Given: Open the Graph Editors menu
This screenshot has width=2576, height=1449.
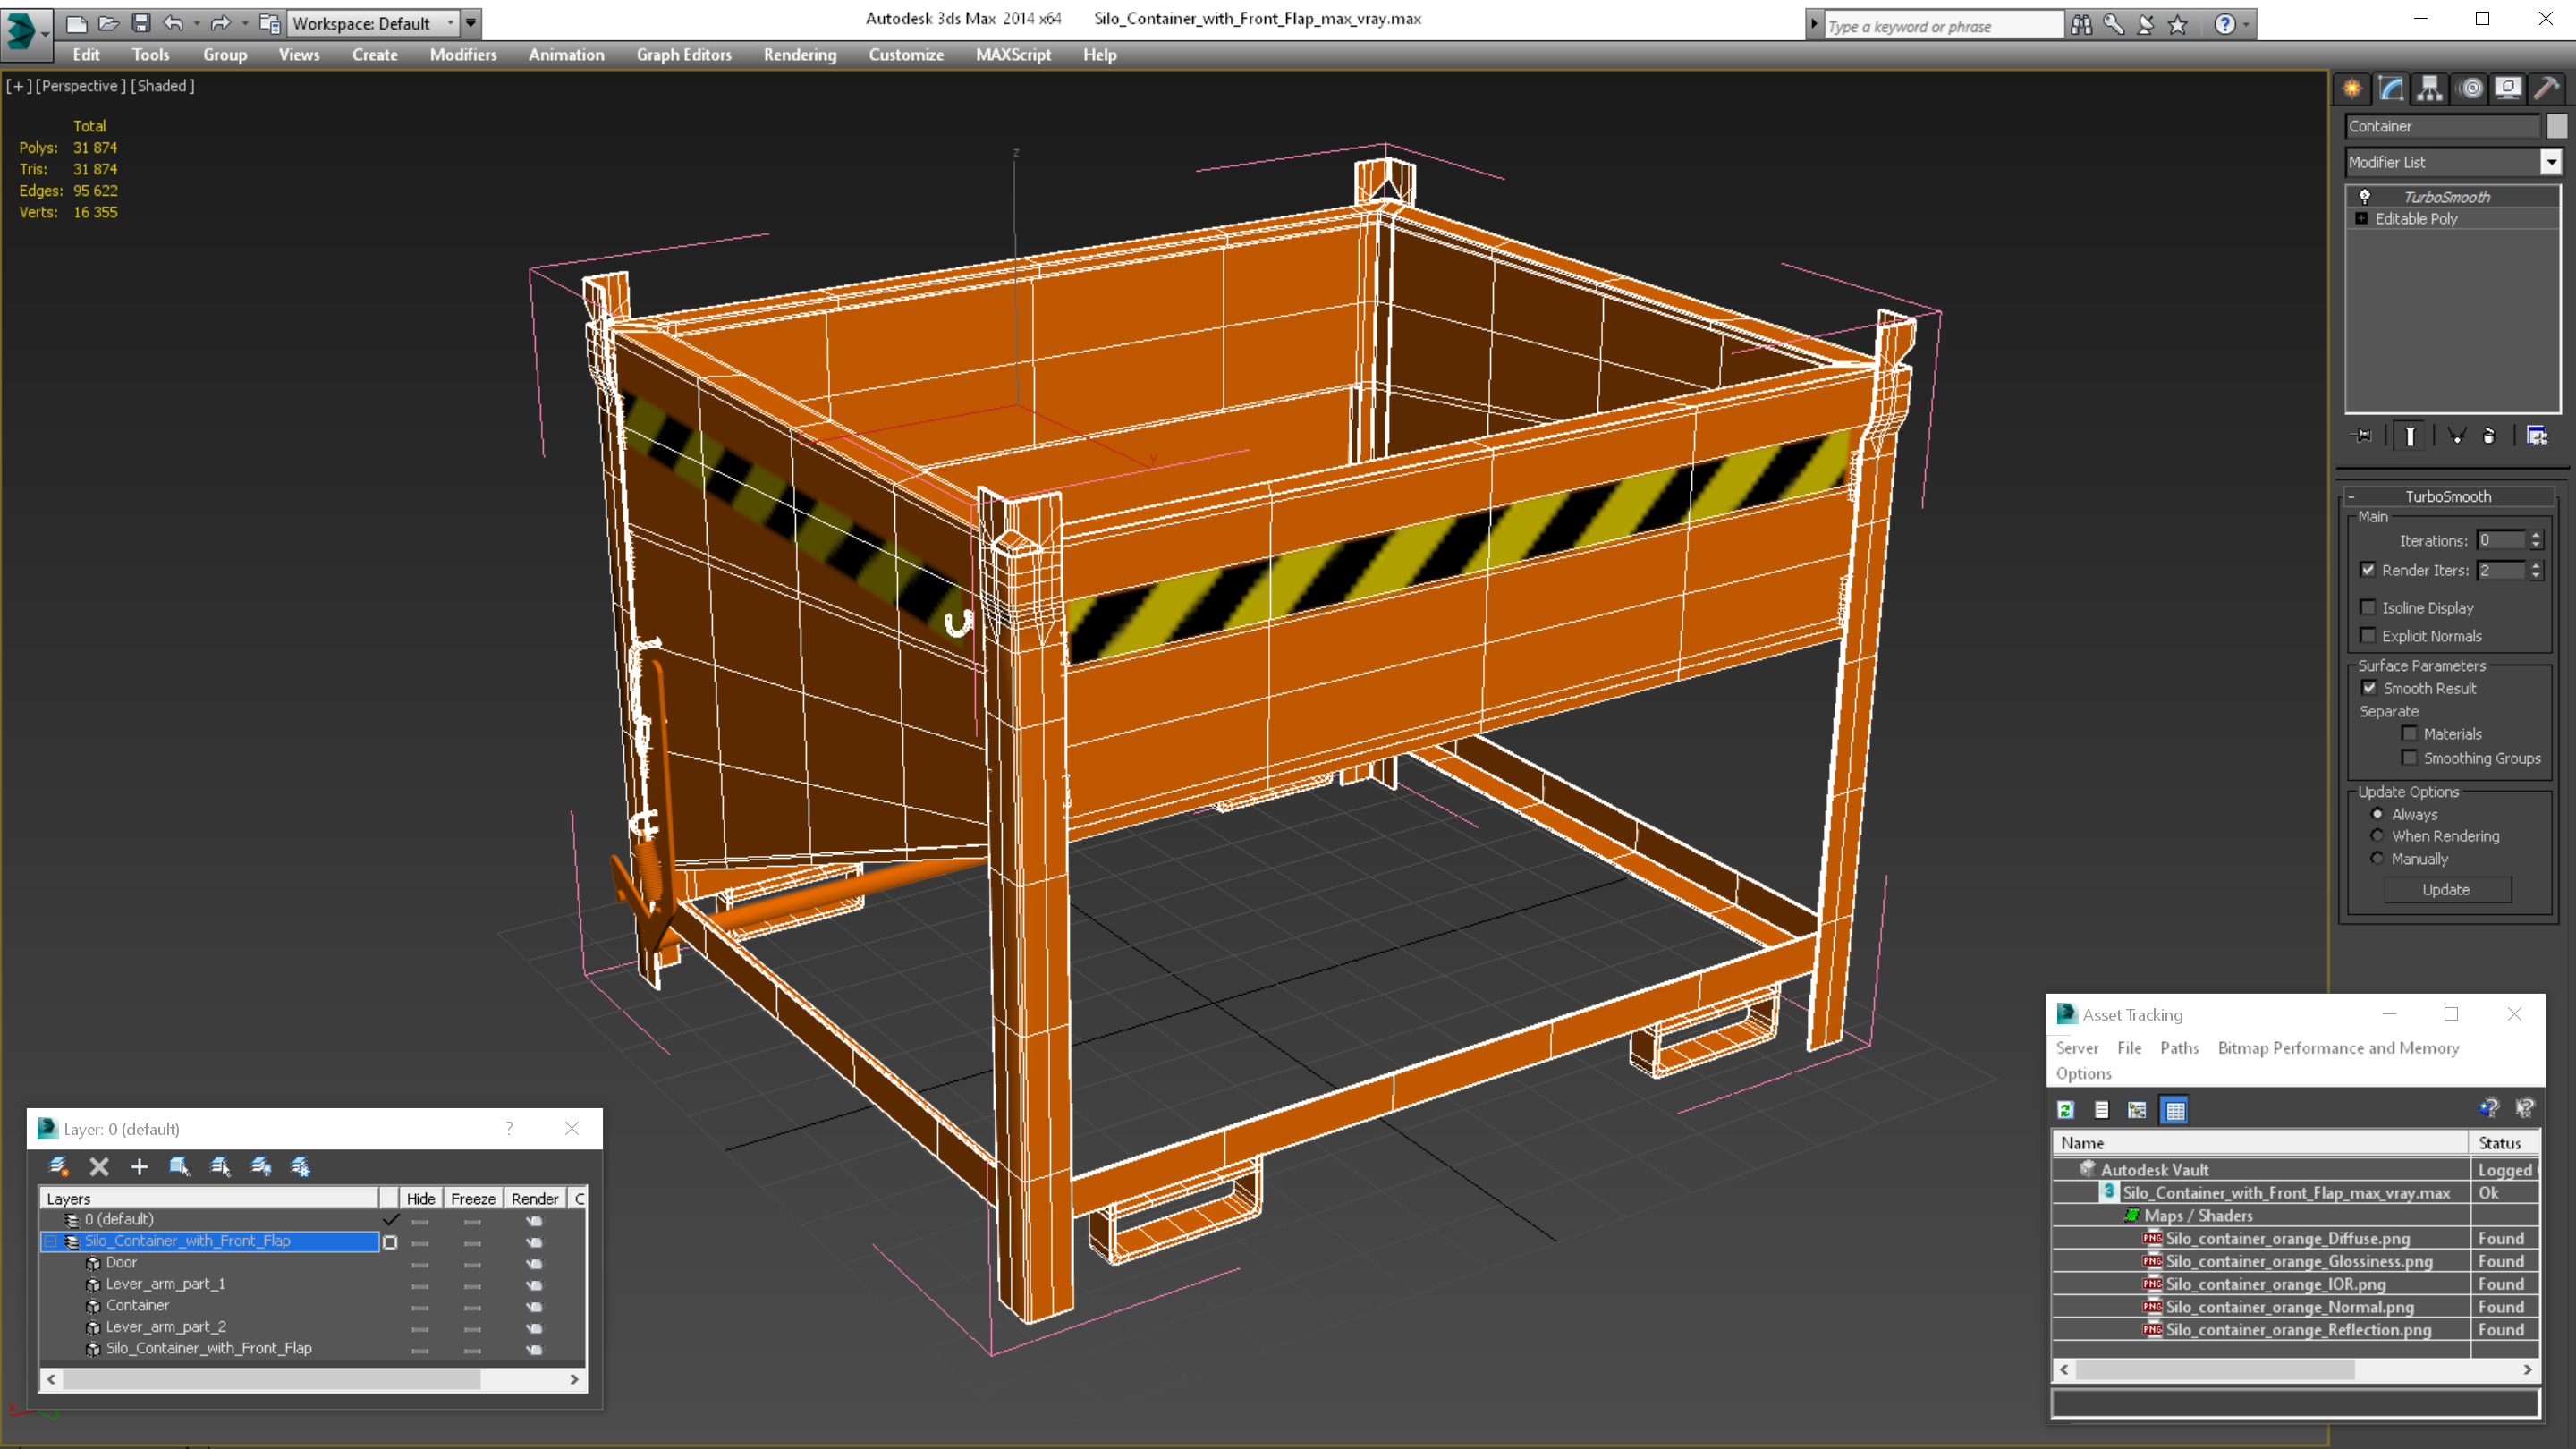Looking at the screenshot, I should (x=684, y=55).
